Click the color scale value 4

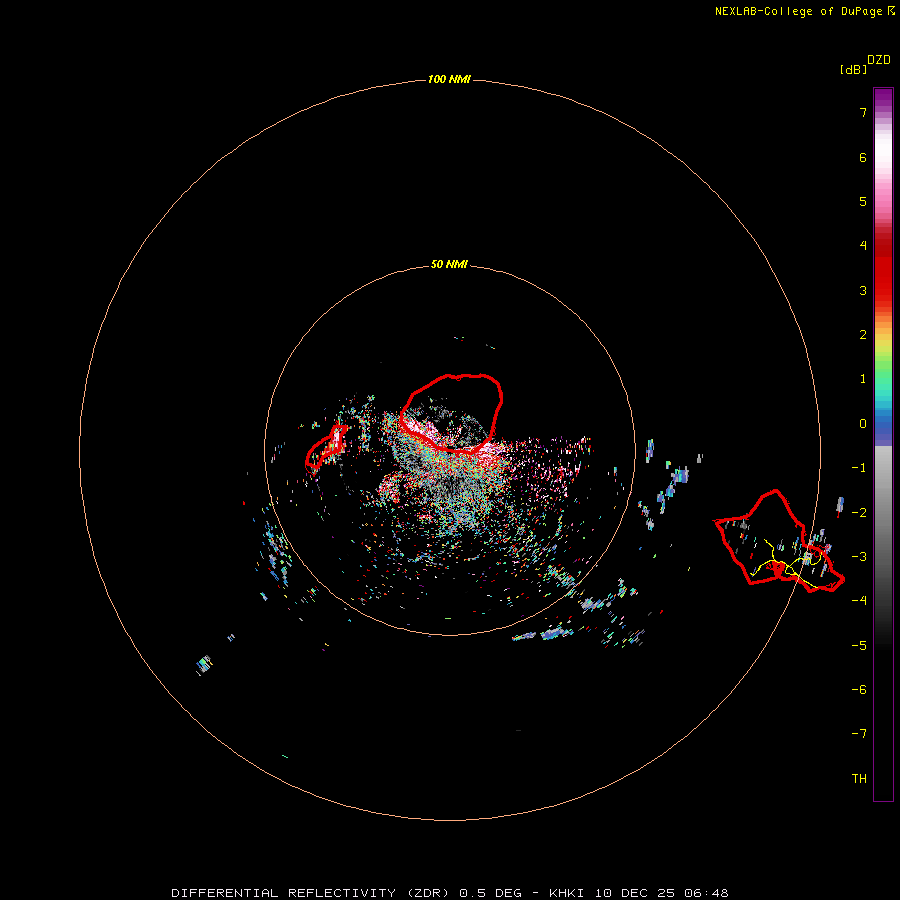[863, 246]
